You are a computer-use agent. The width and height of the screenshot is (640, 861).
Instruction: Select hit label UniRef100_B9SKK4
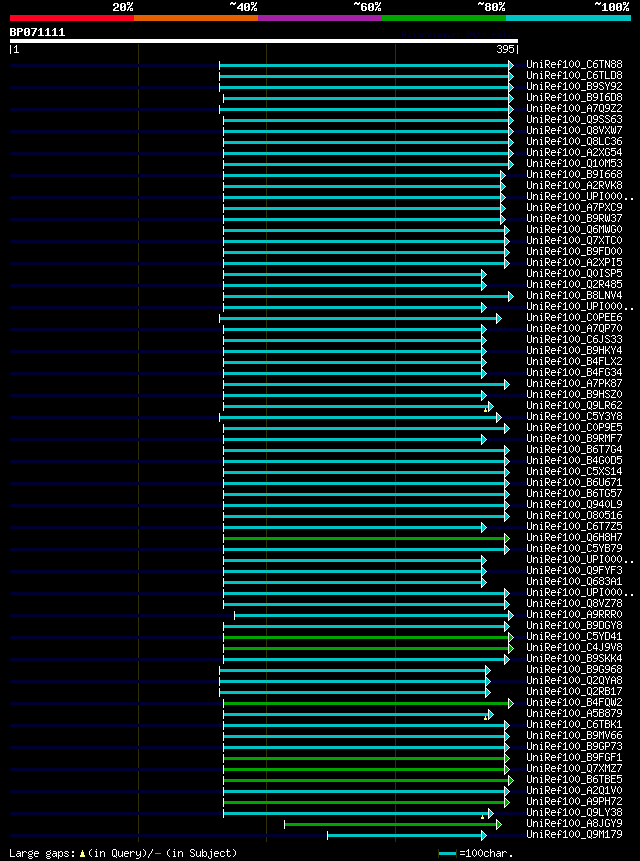tap(575, 658)
